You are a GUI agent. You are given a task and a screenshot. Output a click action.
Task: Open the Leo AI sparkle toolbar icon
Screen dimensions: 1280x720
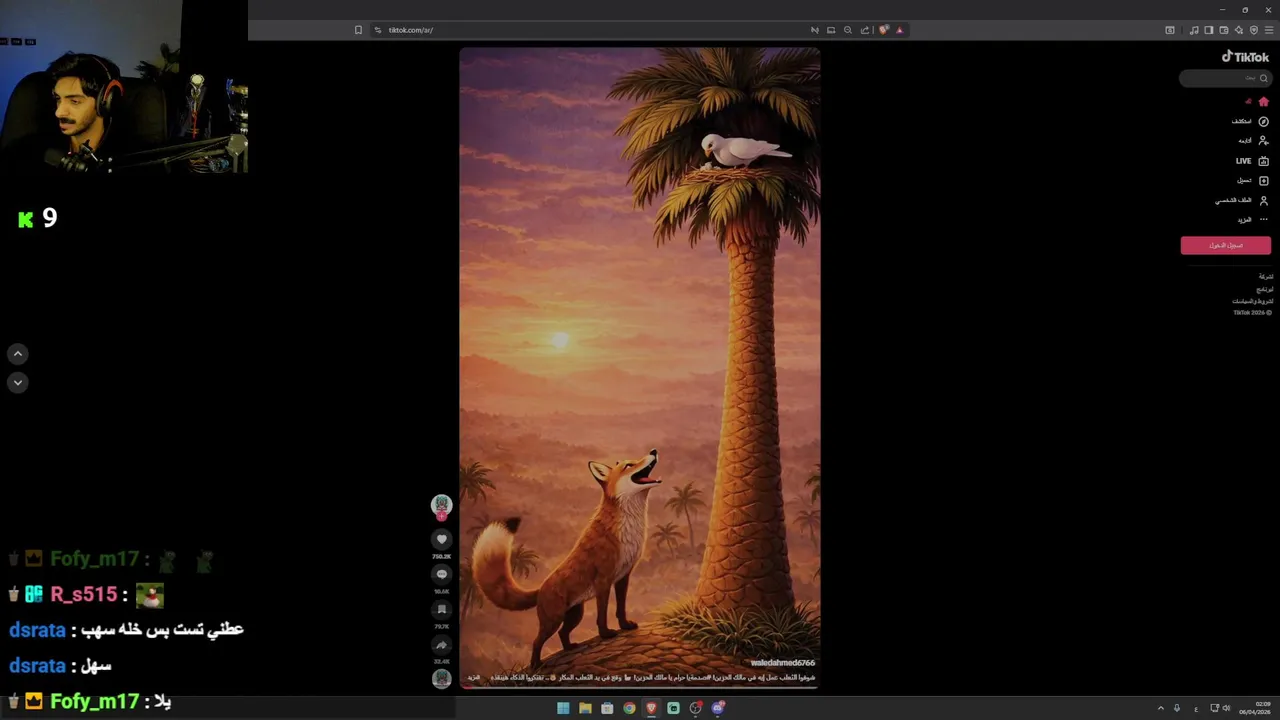click(1239, 30)
